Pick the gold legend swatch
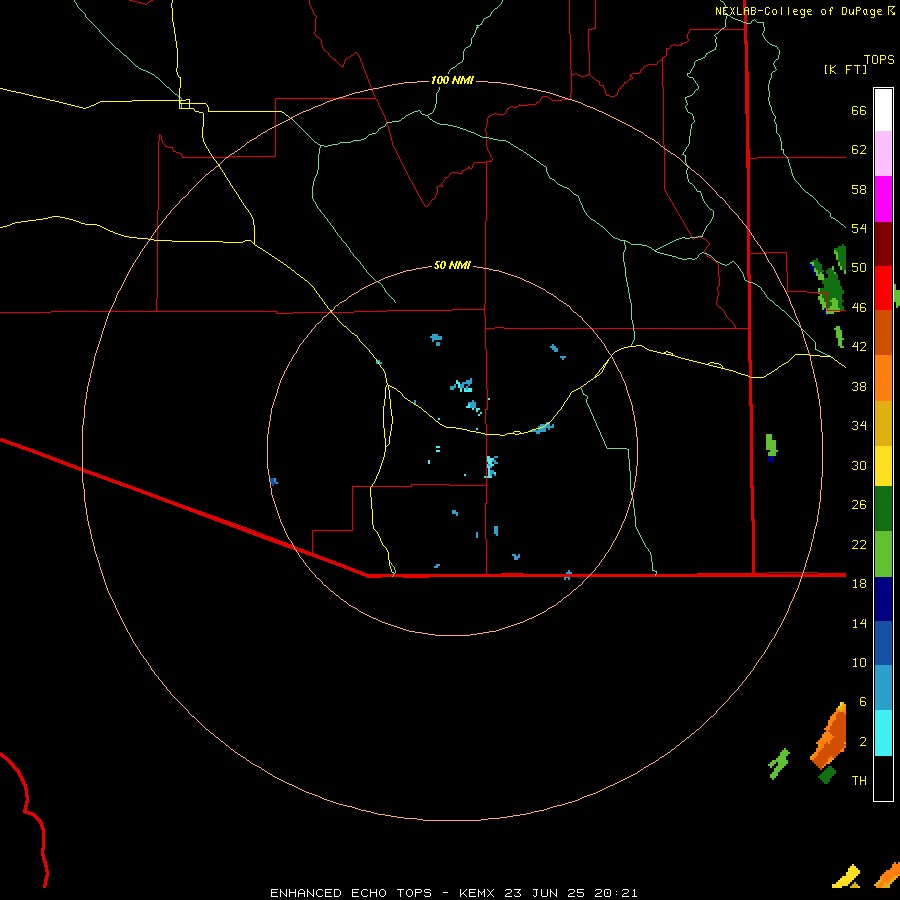This screenshot has height=900, width=900. (883, 424)
